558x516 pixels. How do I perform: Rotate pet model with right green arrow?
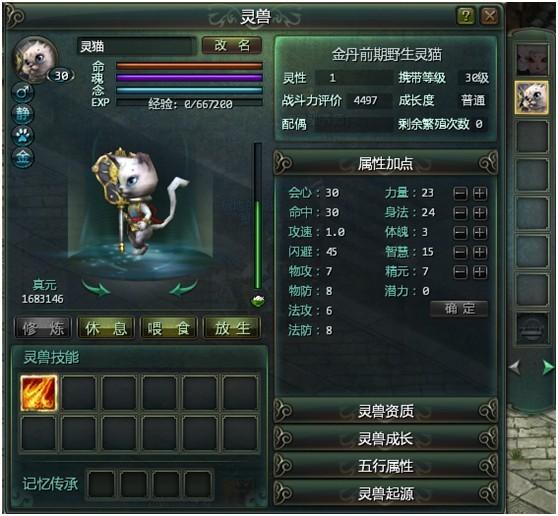[x=183, y=288]
